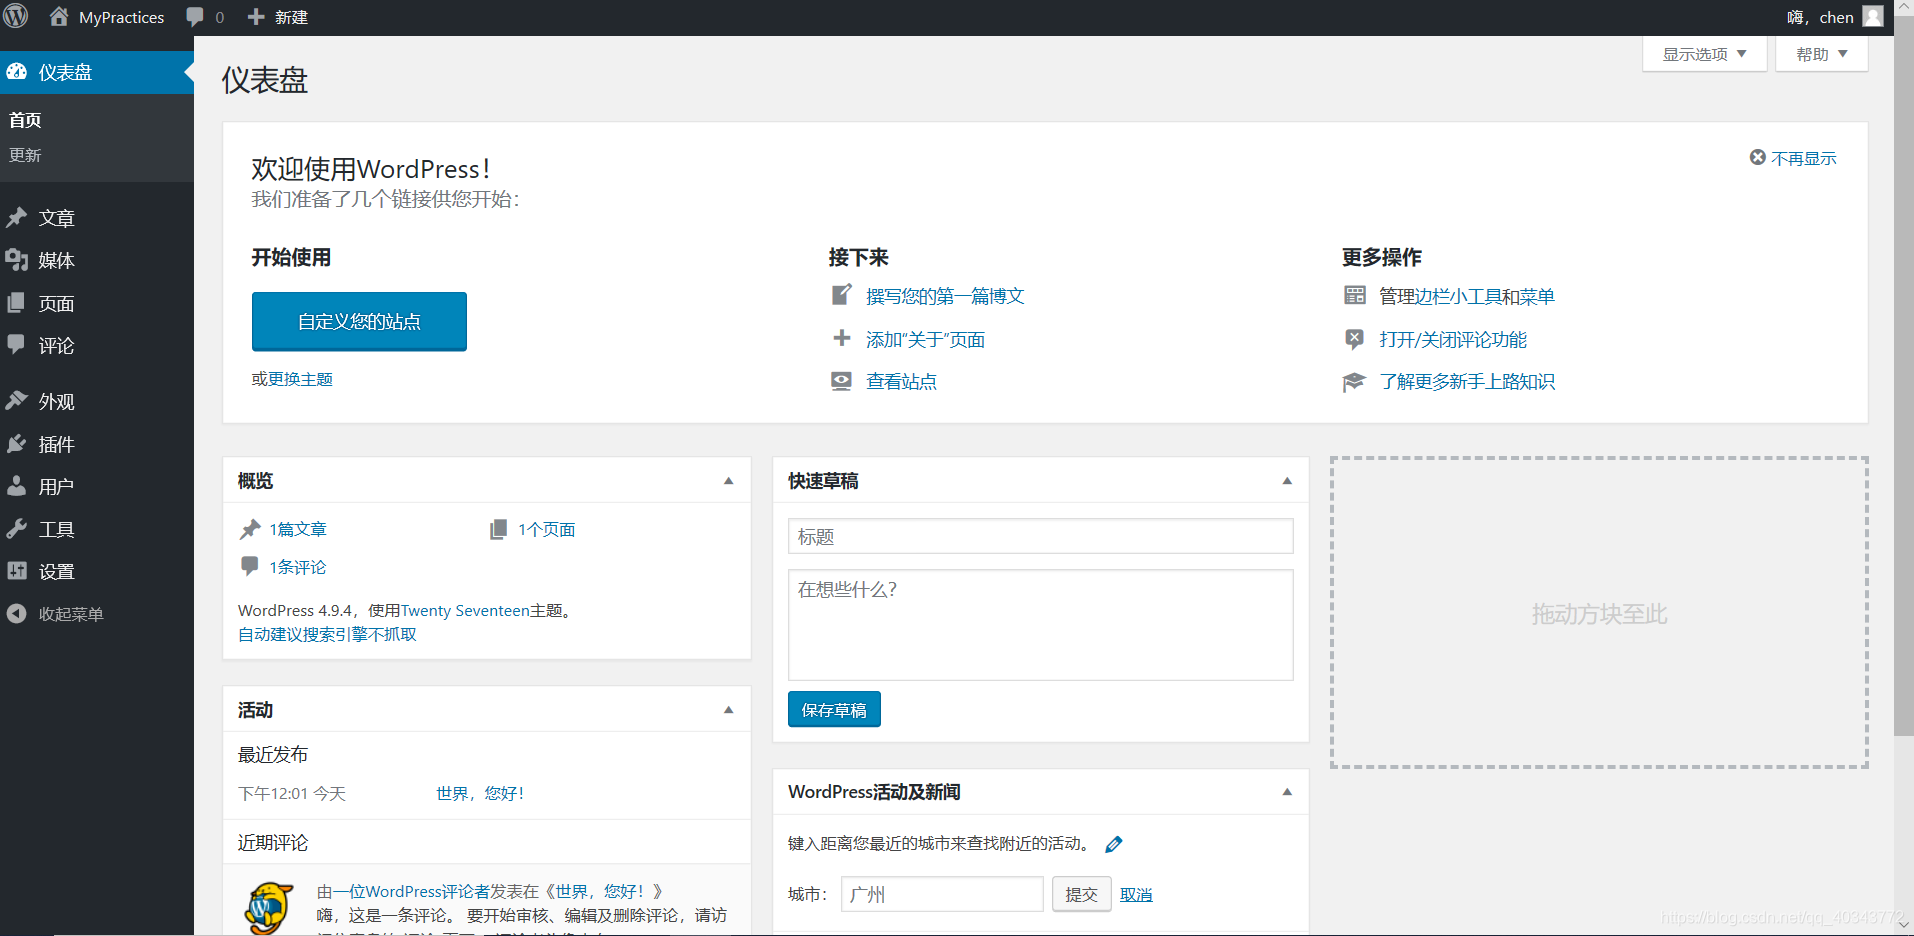Open the 1条评论 link in 概览
Screen dimensions: 1914x936
pos(297,567)
